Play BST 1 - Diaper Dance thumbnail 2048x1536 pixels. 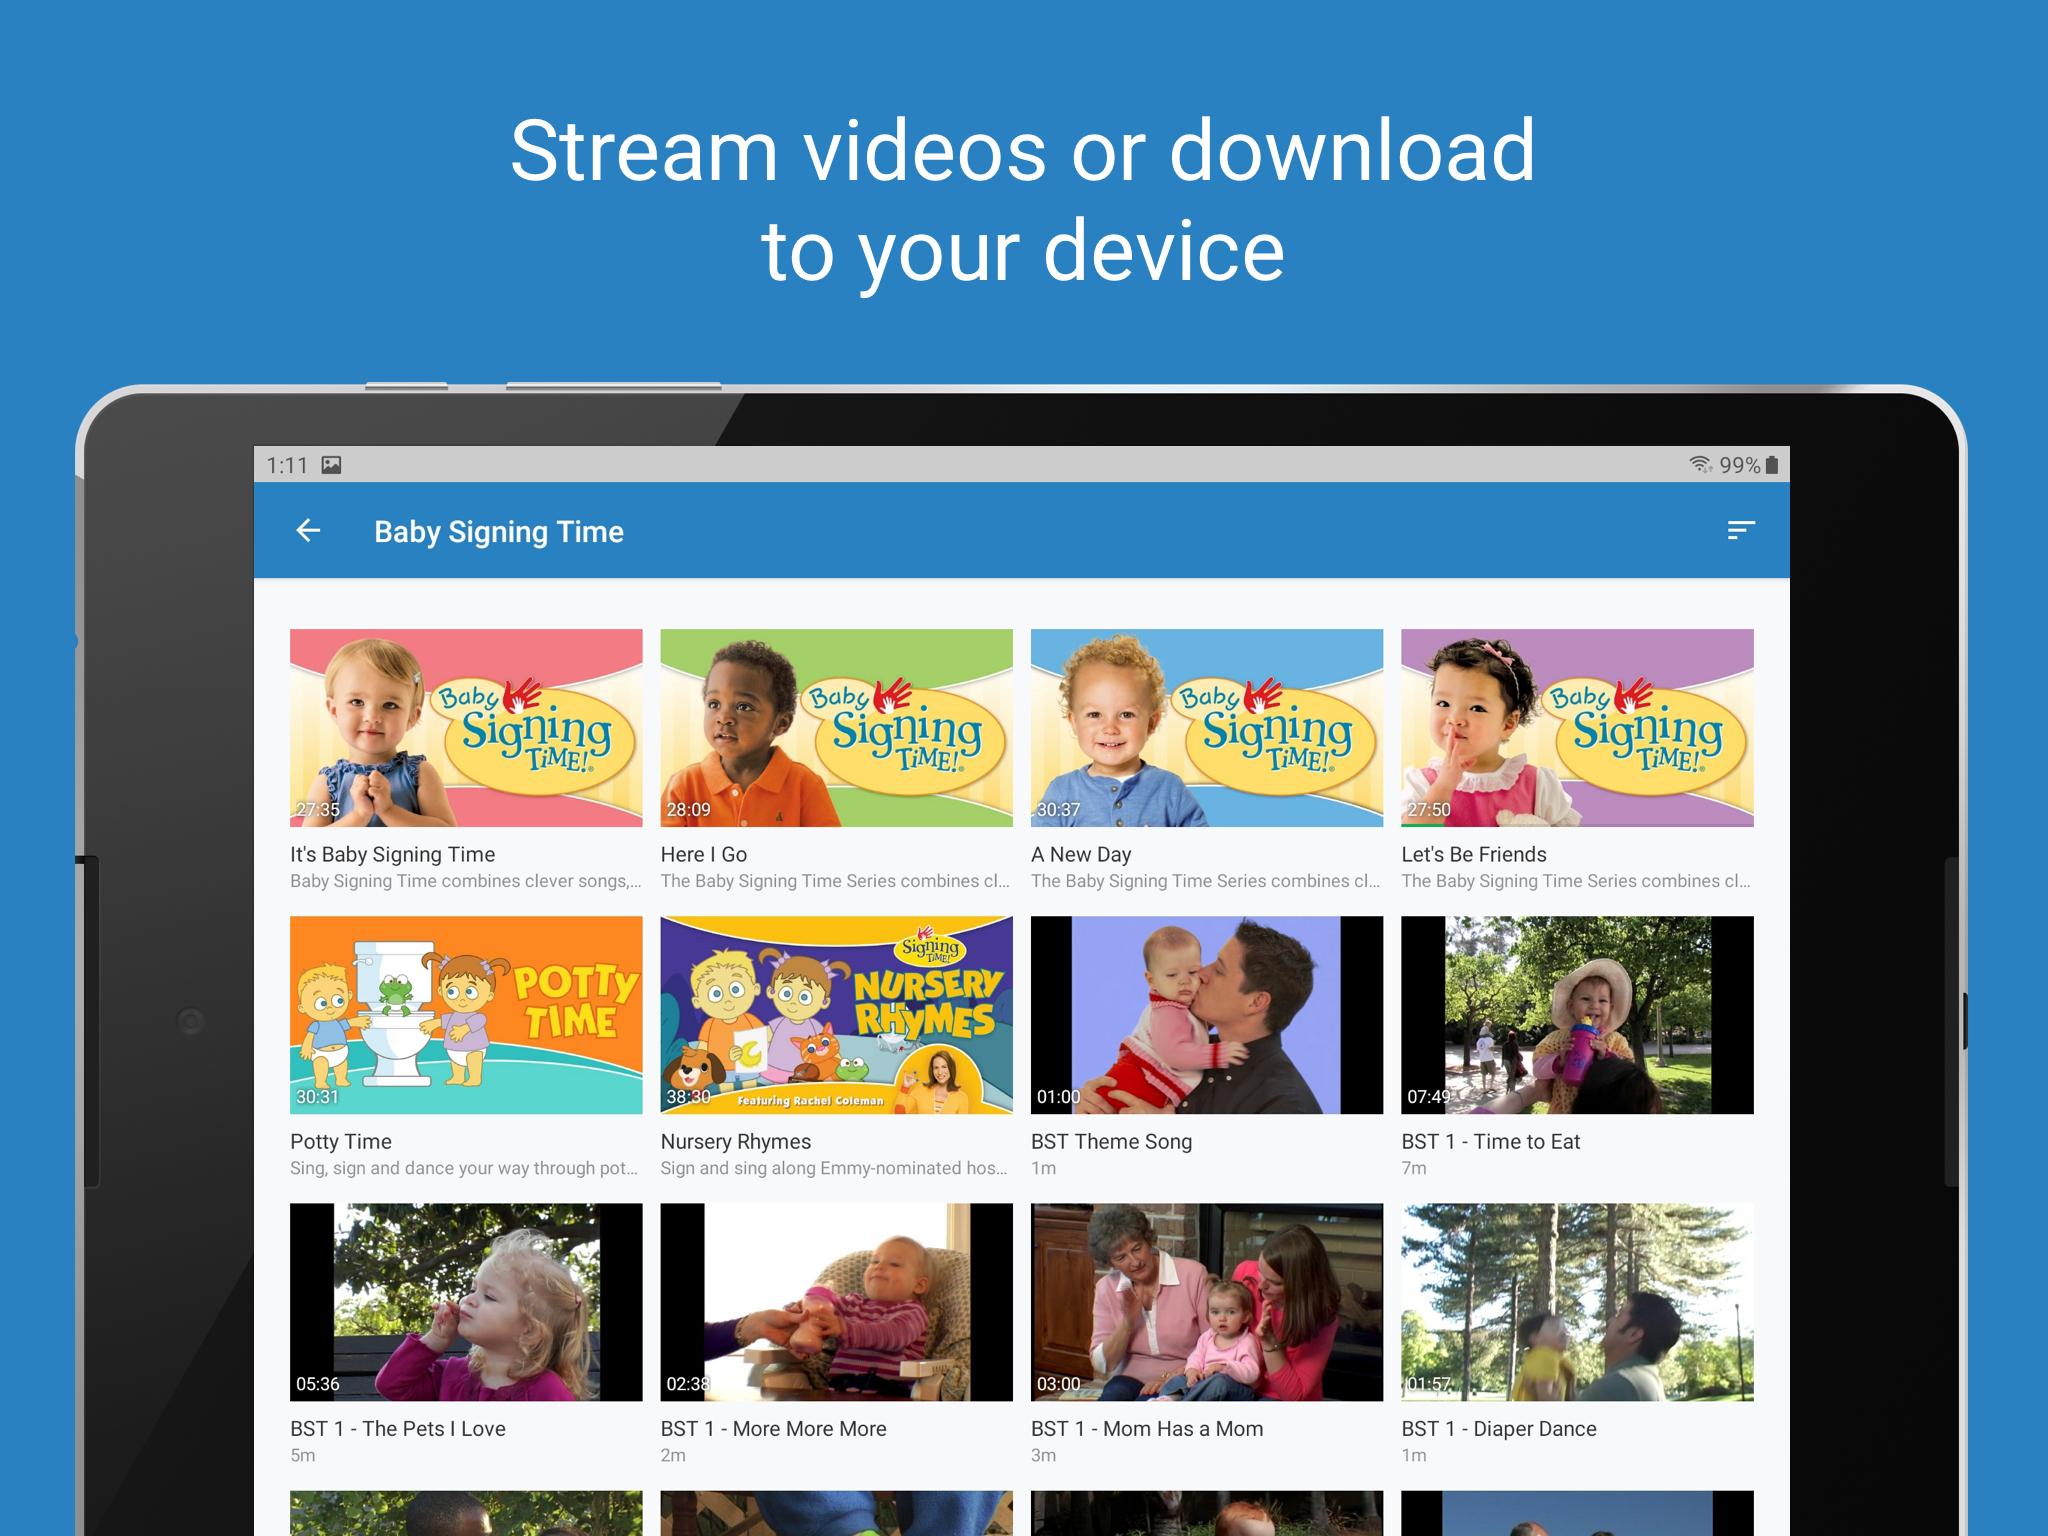(1577, 1302)
